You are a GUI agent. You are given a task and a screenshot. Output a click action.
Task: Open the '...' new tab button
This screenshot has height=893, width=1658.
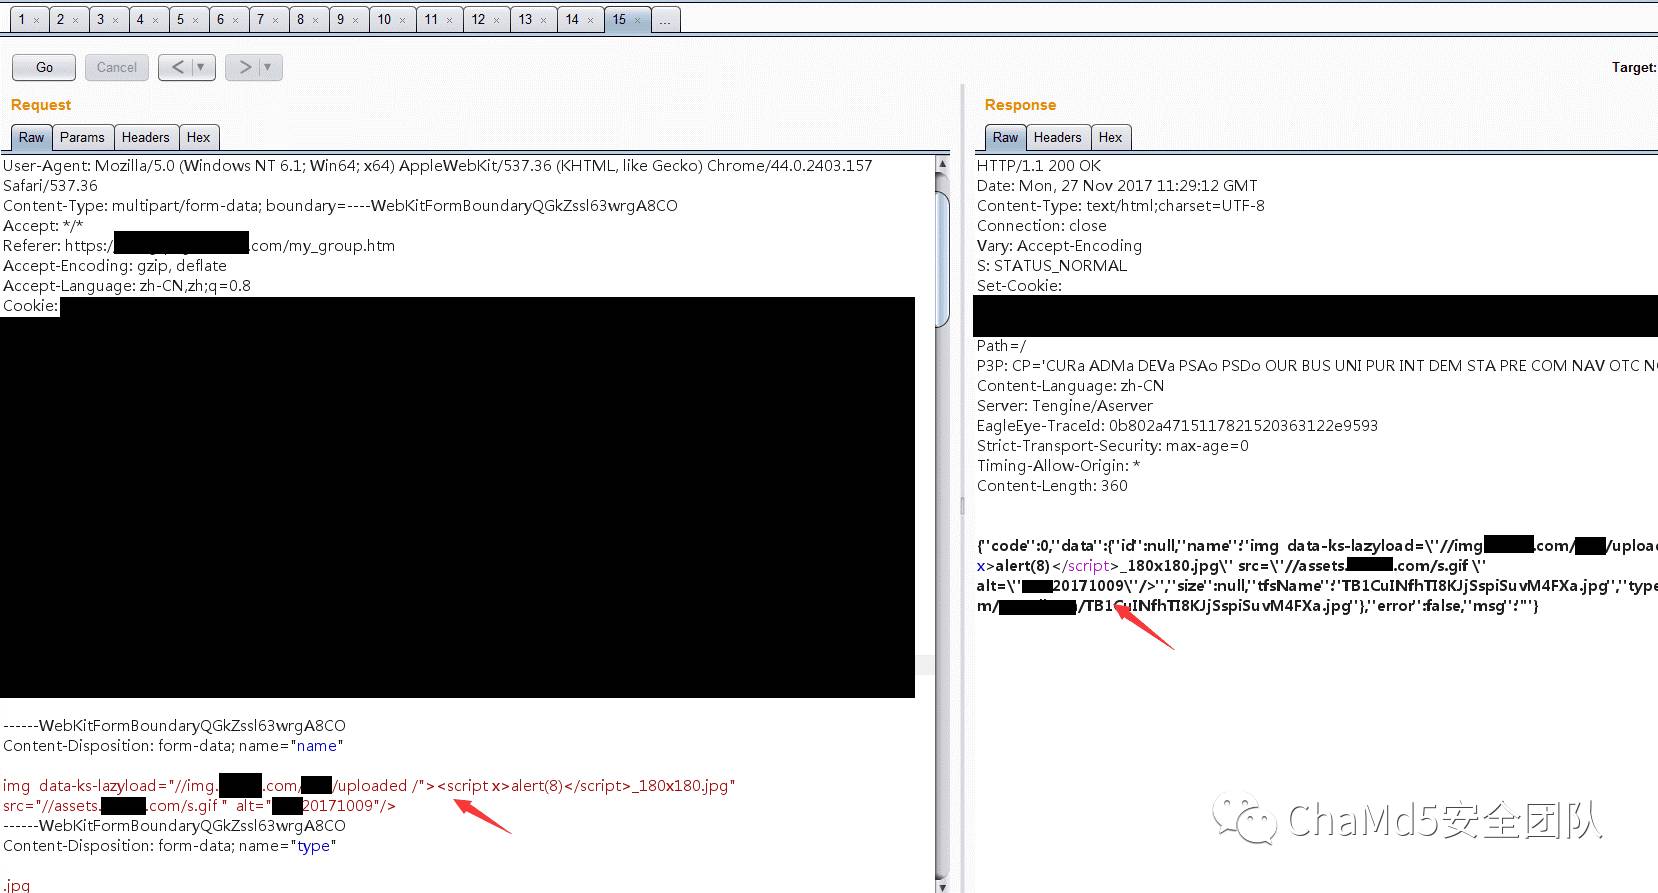pyautogui.click(x=666, y=19)
